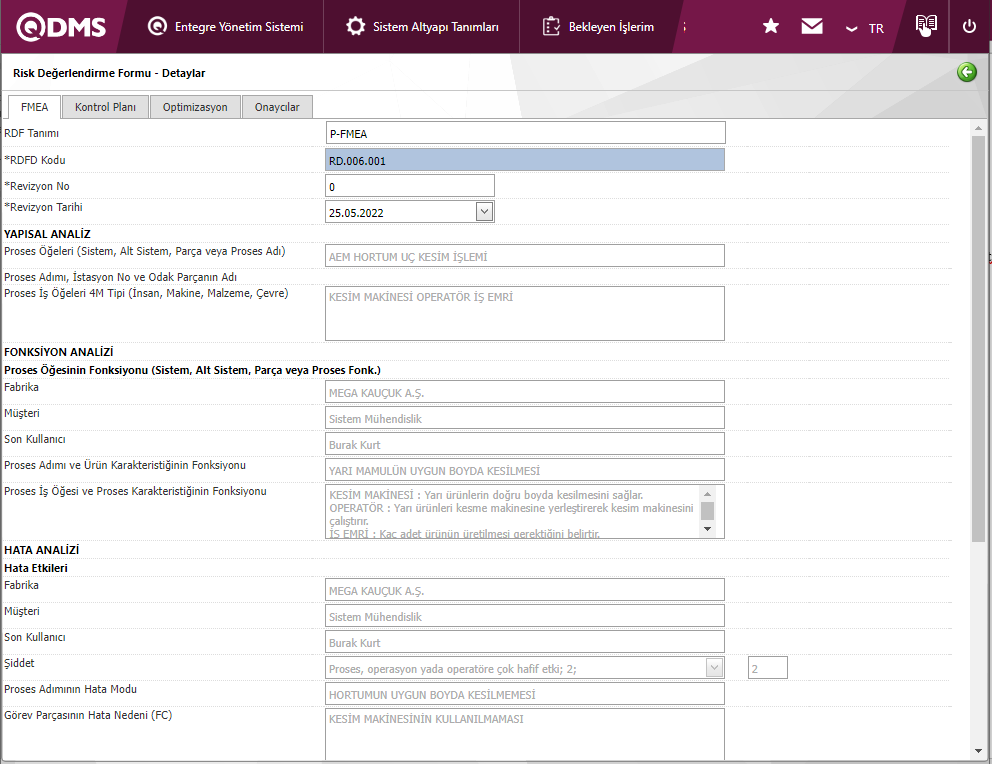This screenshot has width=992, height=764.
Task: Open the TR language dropdown
Action: [x=865, y=28]
